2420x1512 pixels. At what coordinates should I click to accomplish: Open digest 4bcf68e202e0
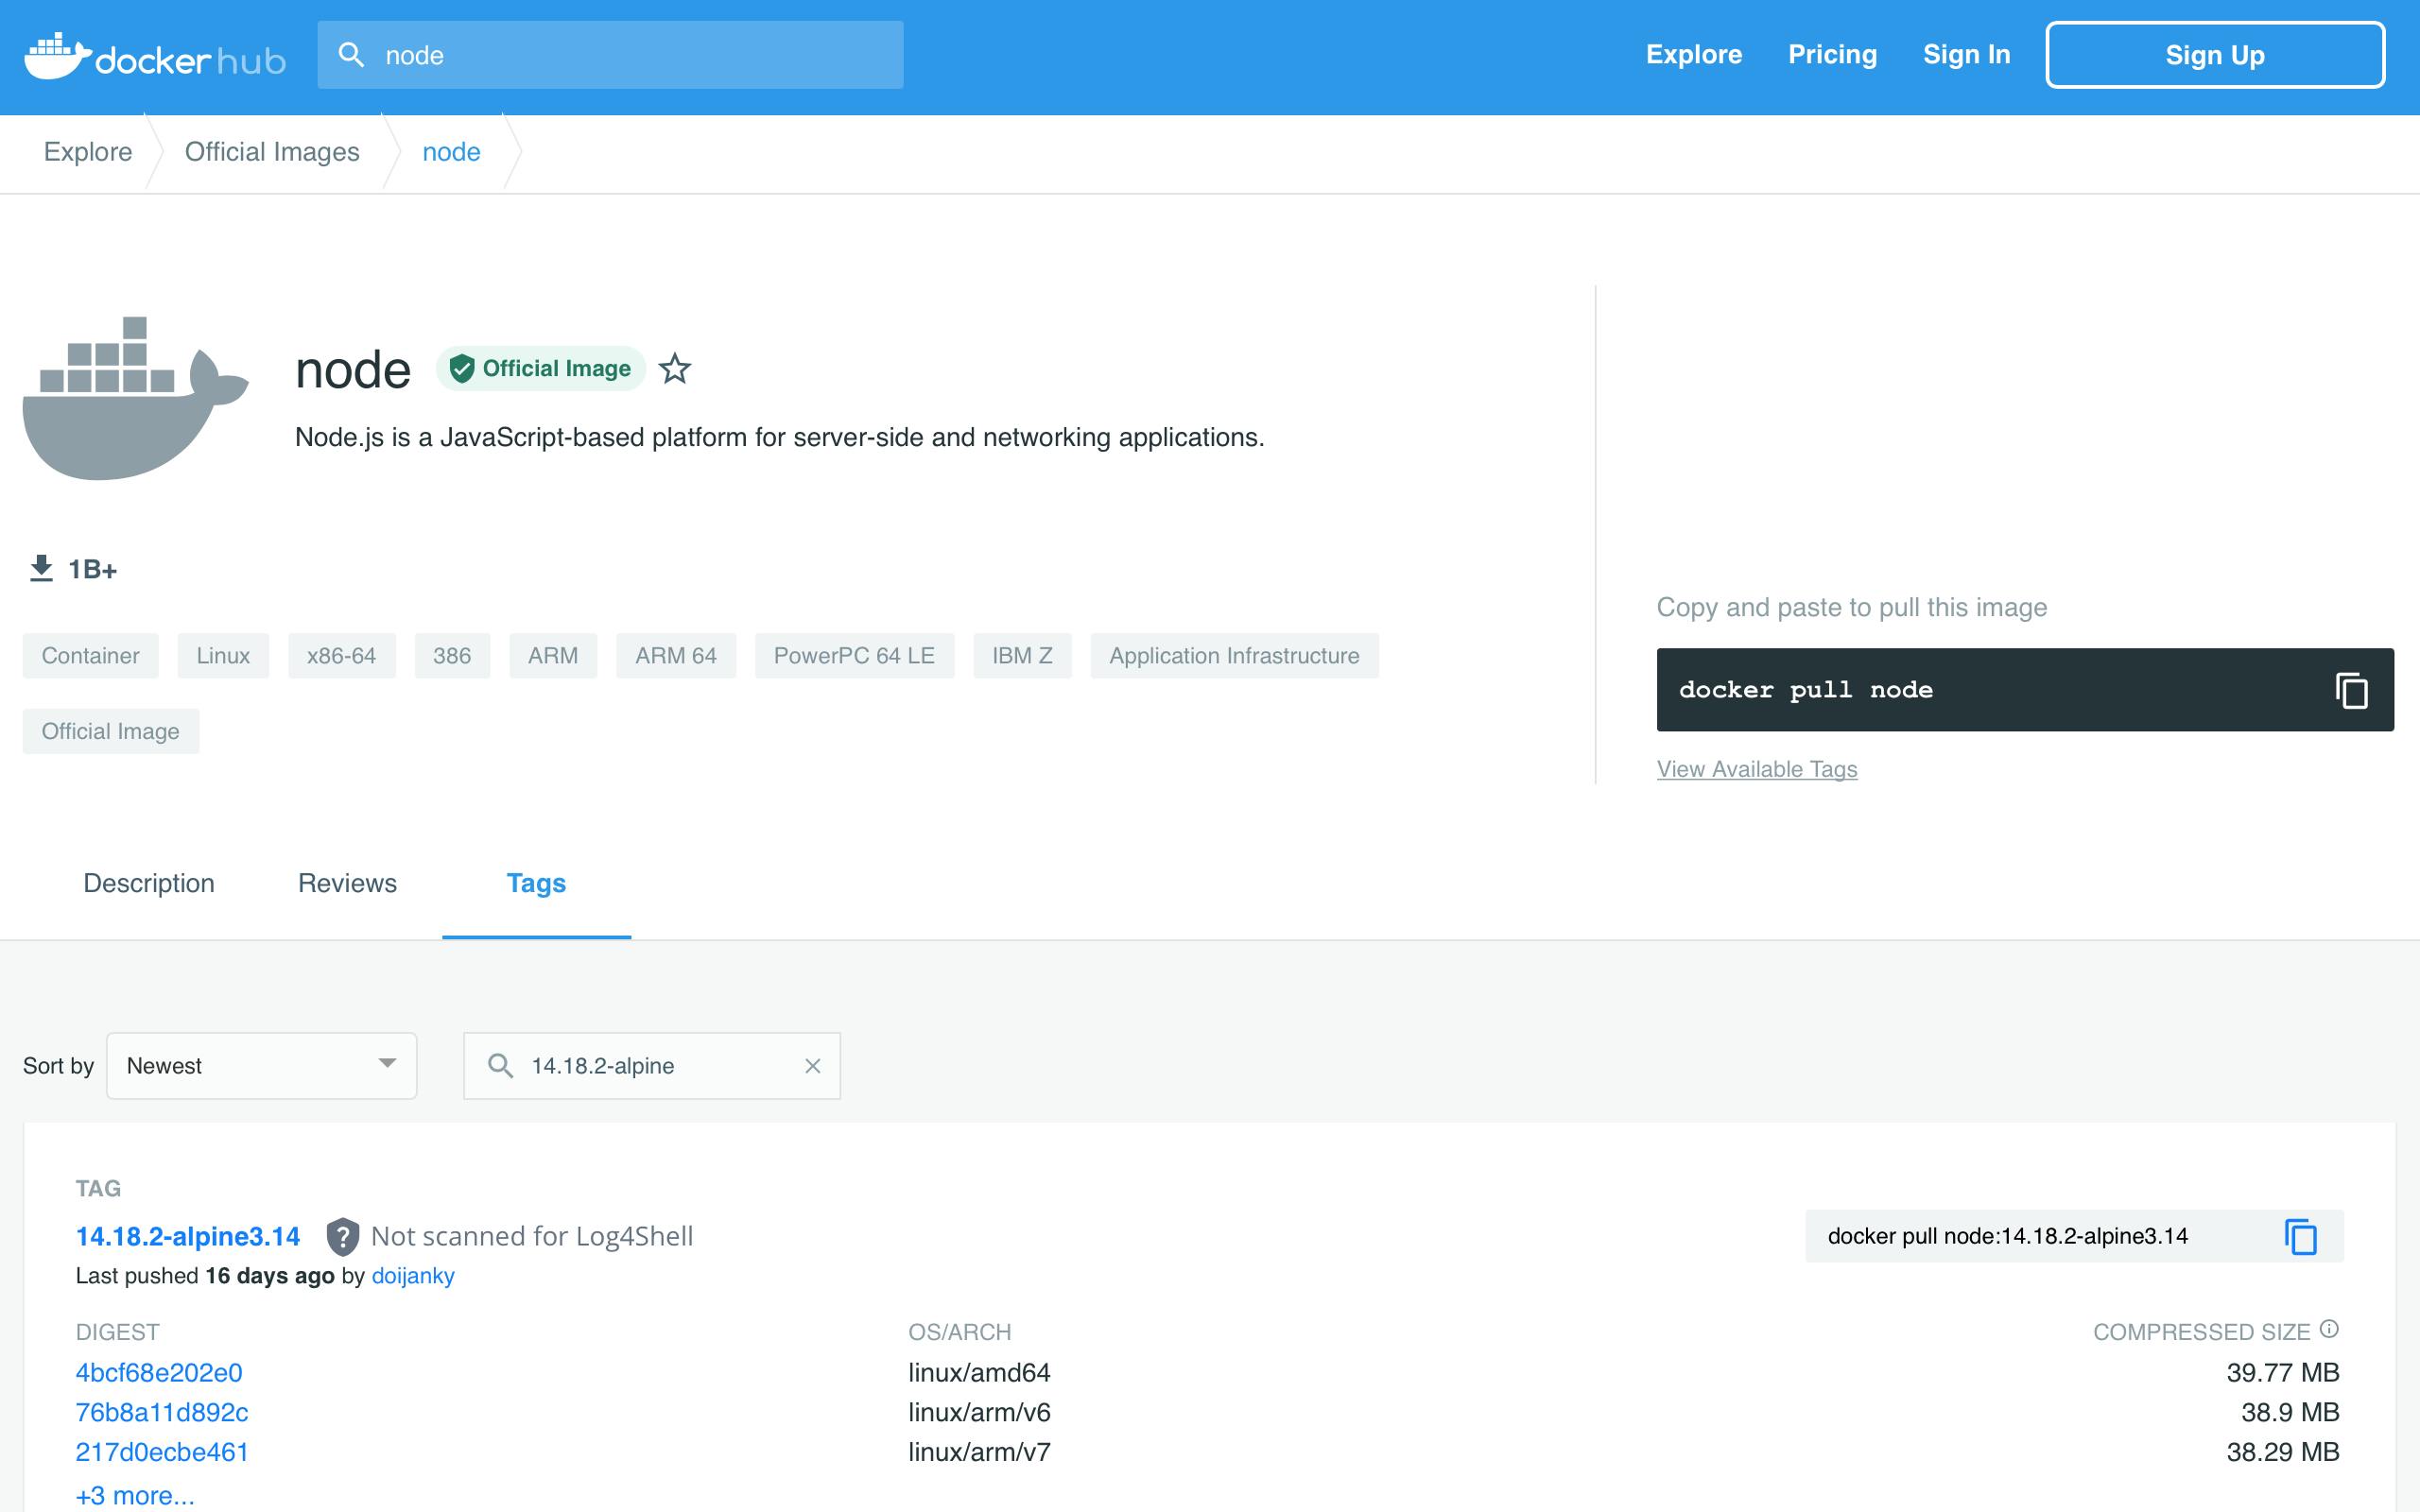[159, 1373]
